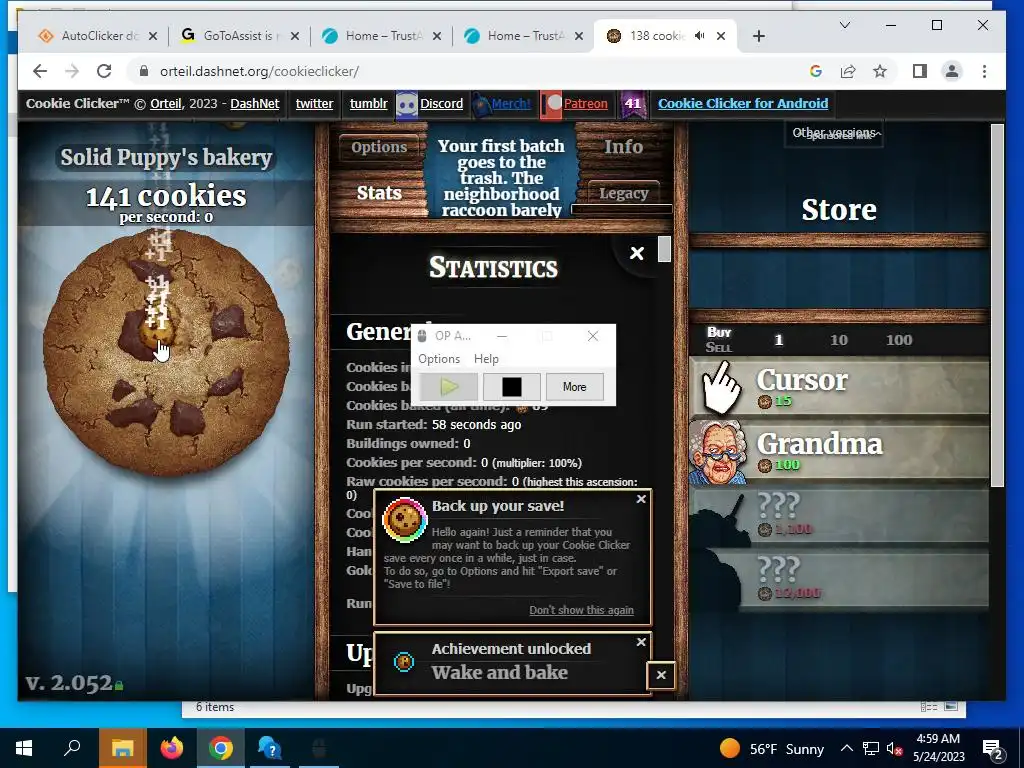This screenshot has width=1024, height=768.
Task: Mute the Cookie Clicker tab audio icon
Action: [699, 36]
